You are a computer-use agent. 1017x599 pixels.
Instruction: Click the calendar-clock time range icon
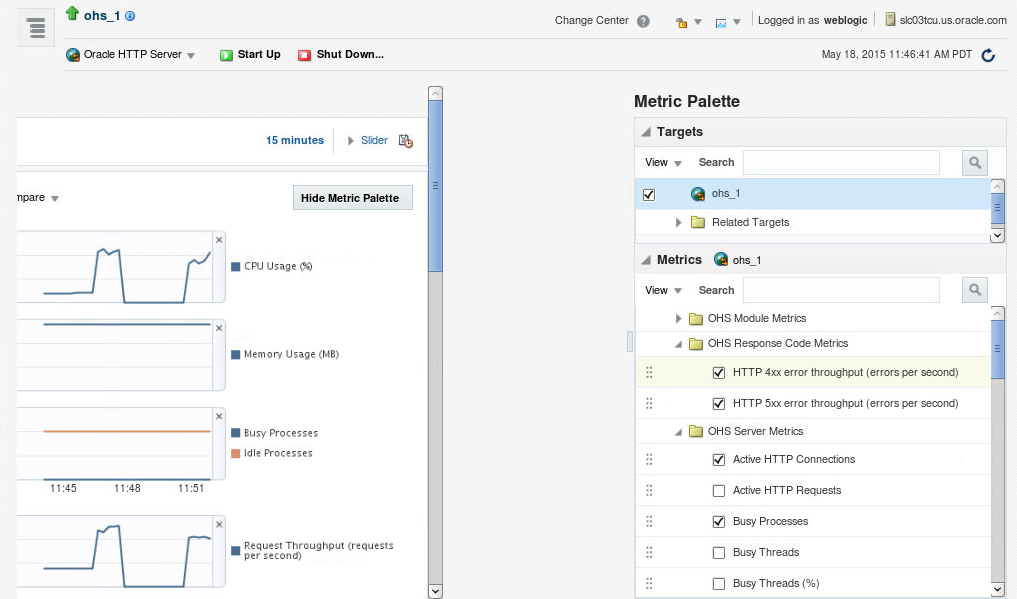(405, 141)
